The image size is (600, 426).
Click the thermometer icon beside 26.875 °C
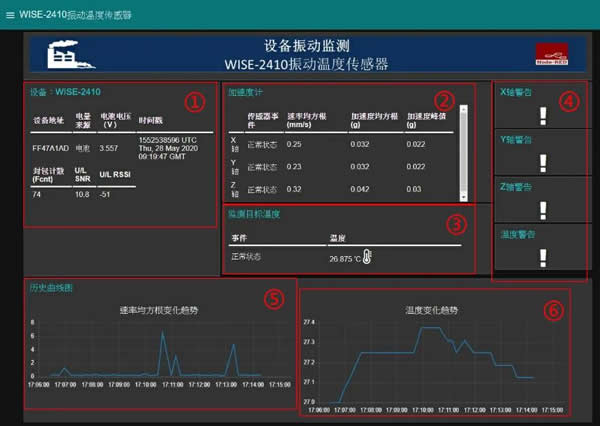point(367,258)
